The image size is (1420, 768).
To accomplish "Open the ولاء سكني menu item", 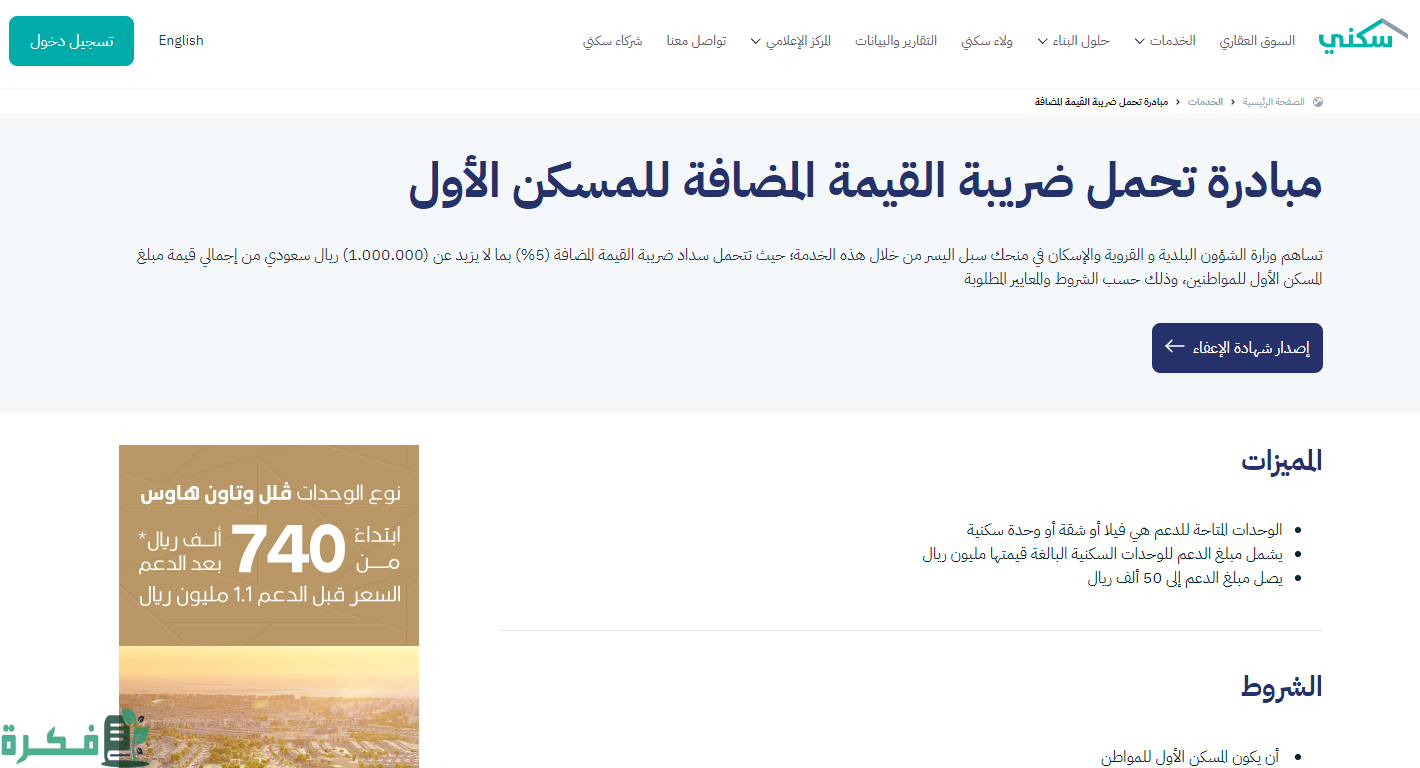I will tap(987, 41).
